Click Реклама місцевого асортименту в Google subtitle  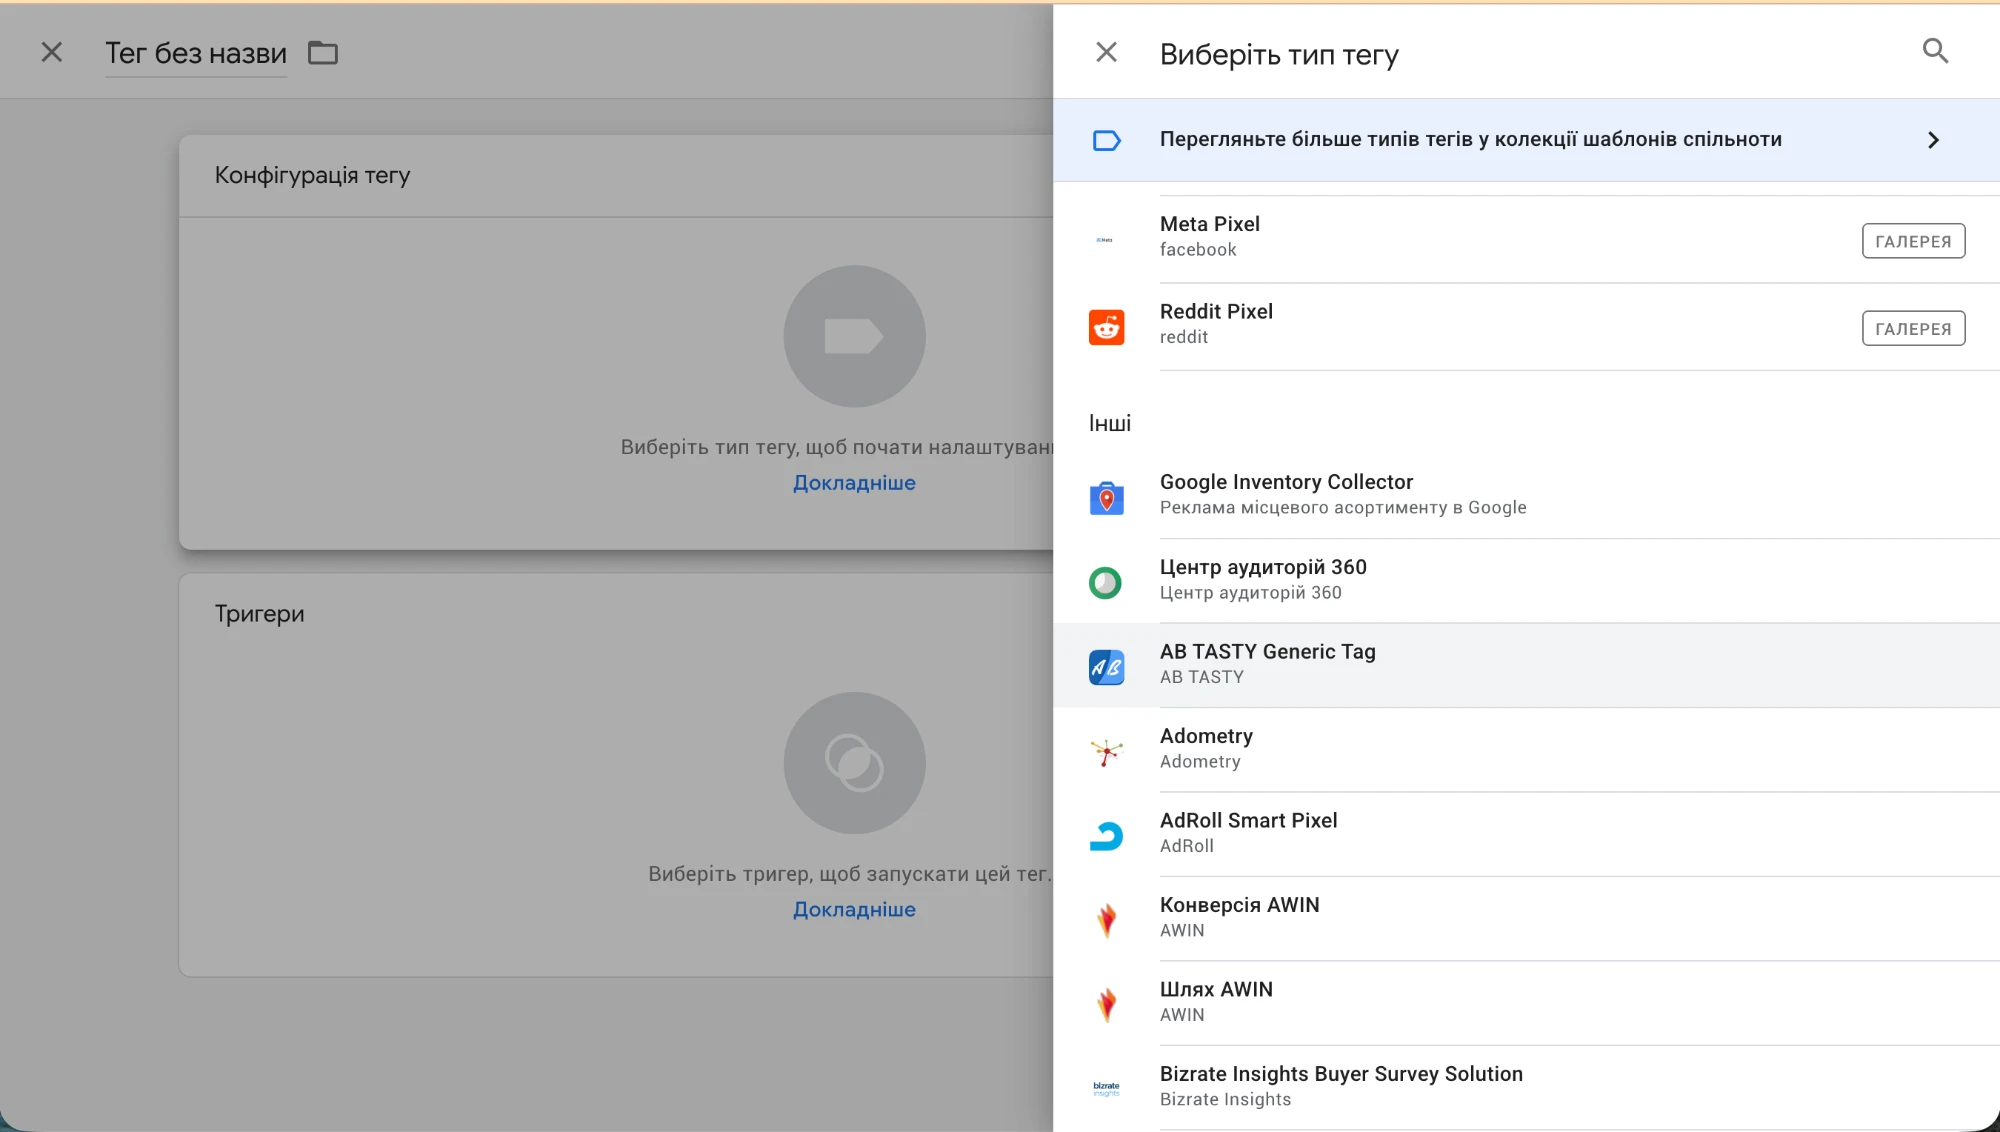(x=1343, y=508)
